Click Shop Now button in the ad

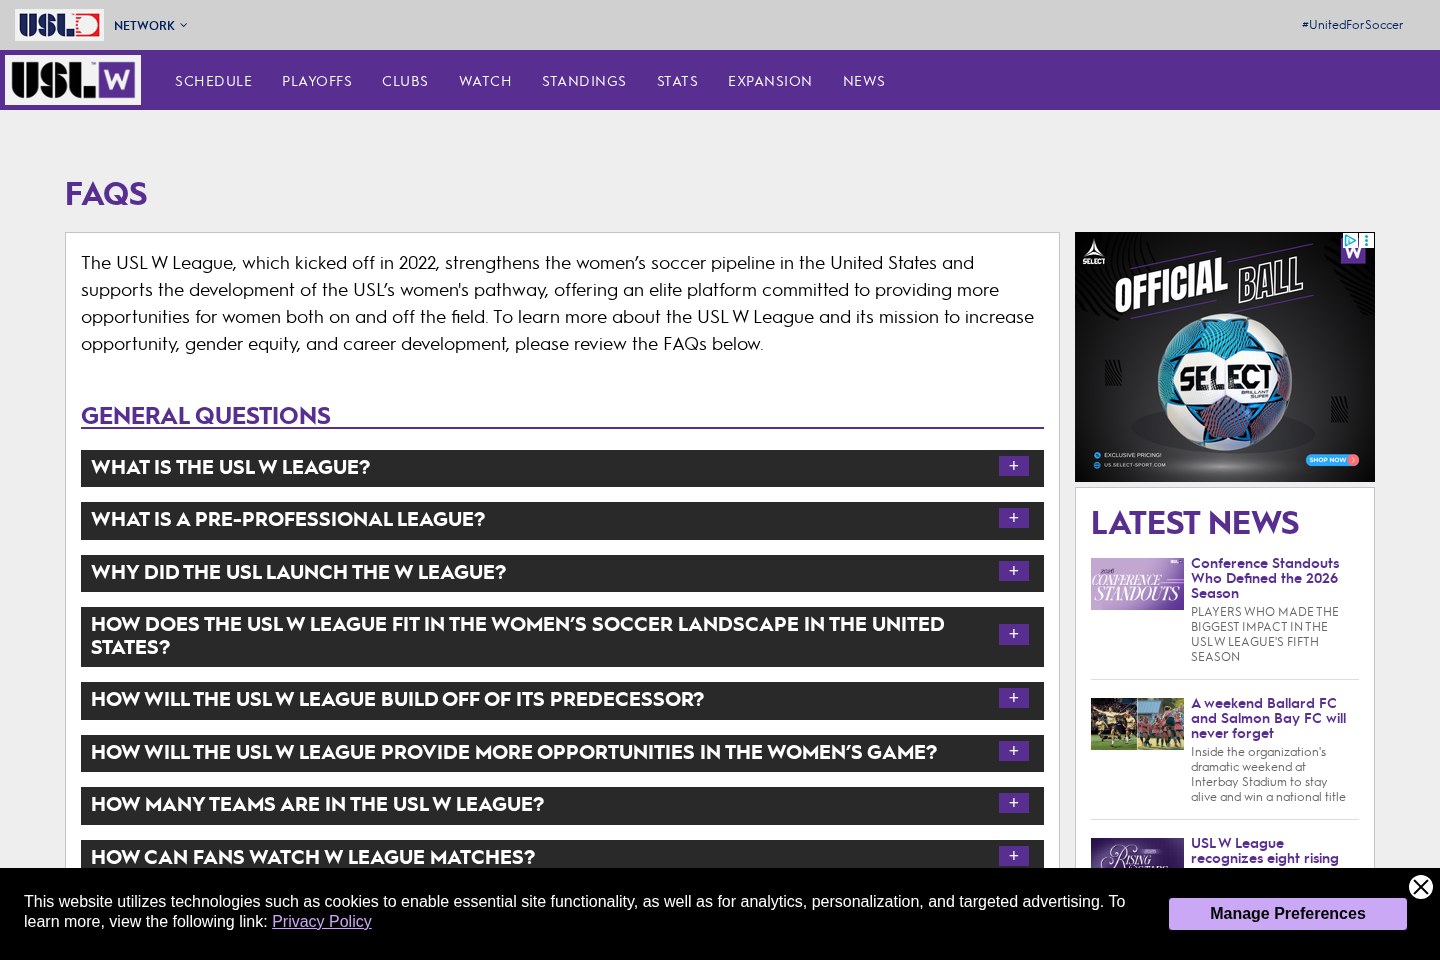(x=1332, y=460)
